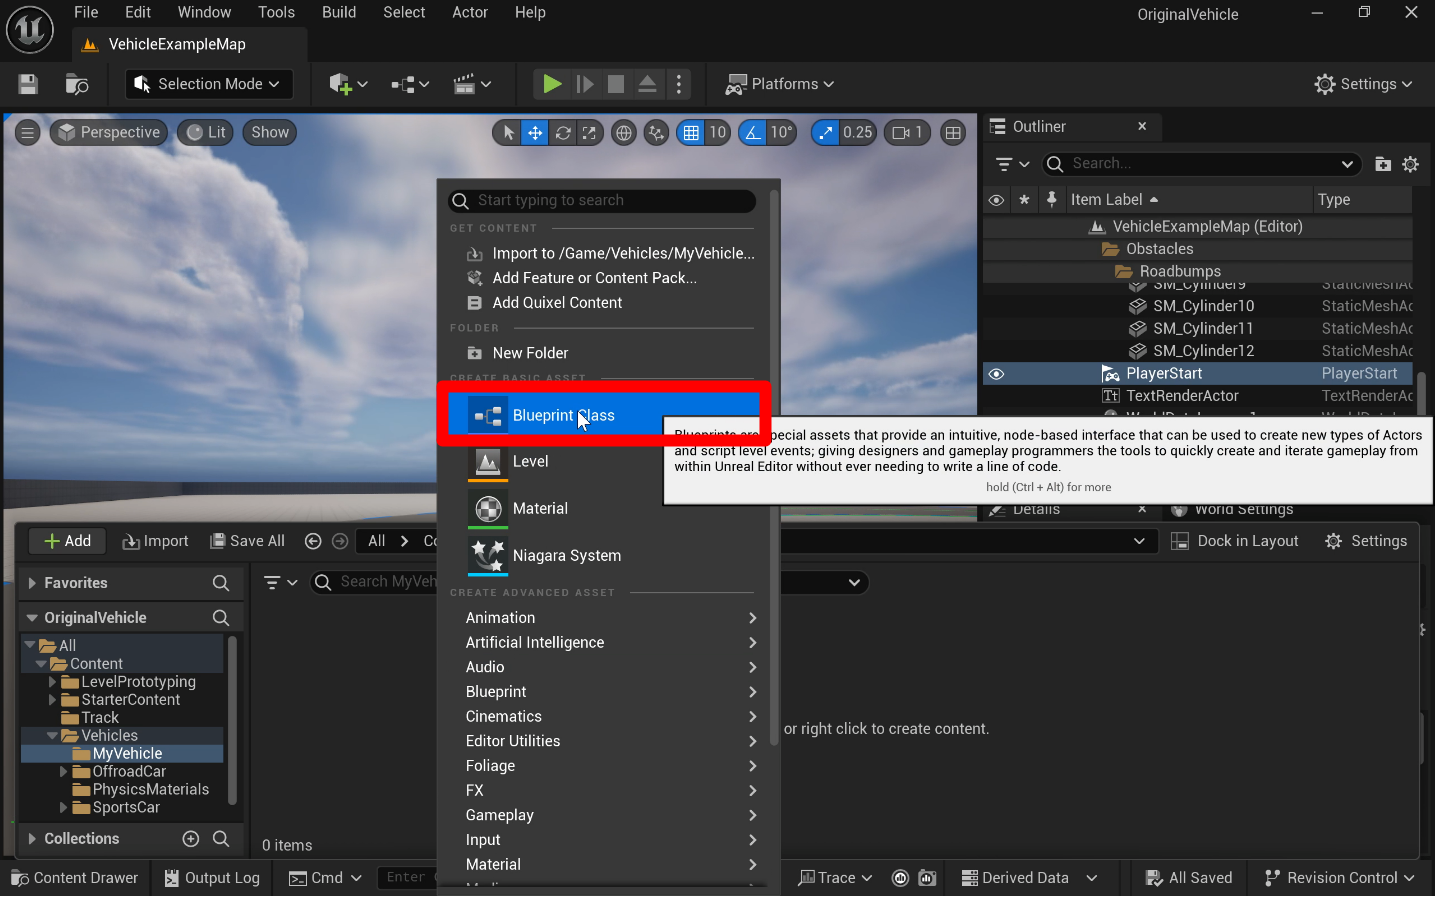Click the content browser Add button
The width and height of the screenshot is (1436, 897).
[x=67, y=541]
